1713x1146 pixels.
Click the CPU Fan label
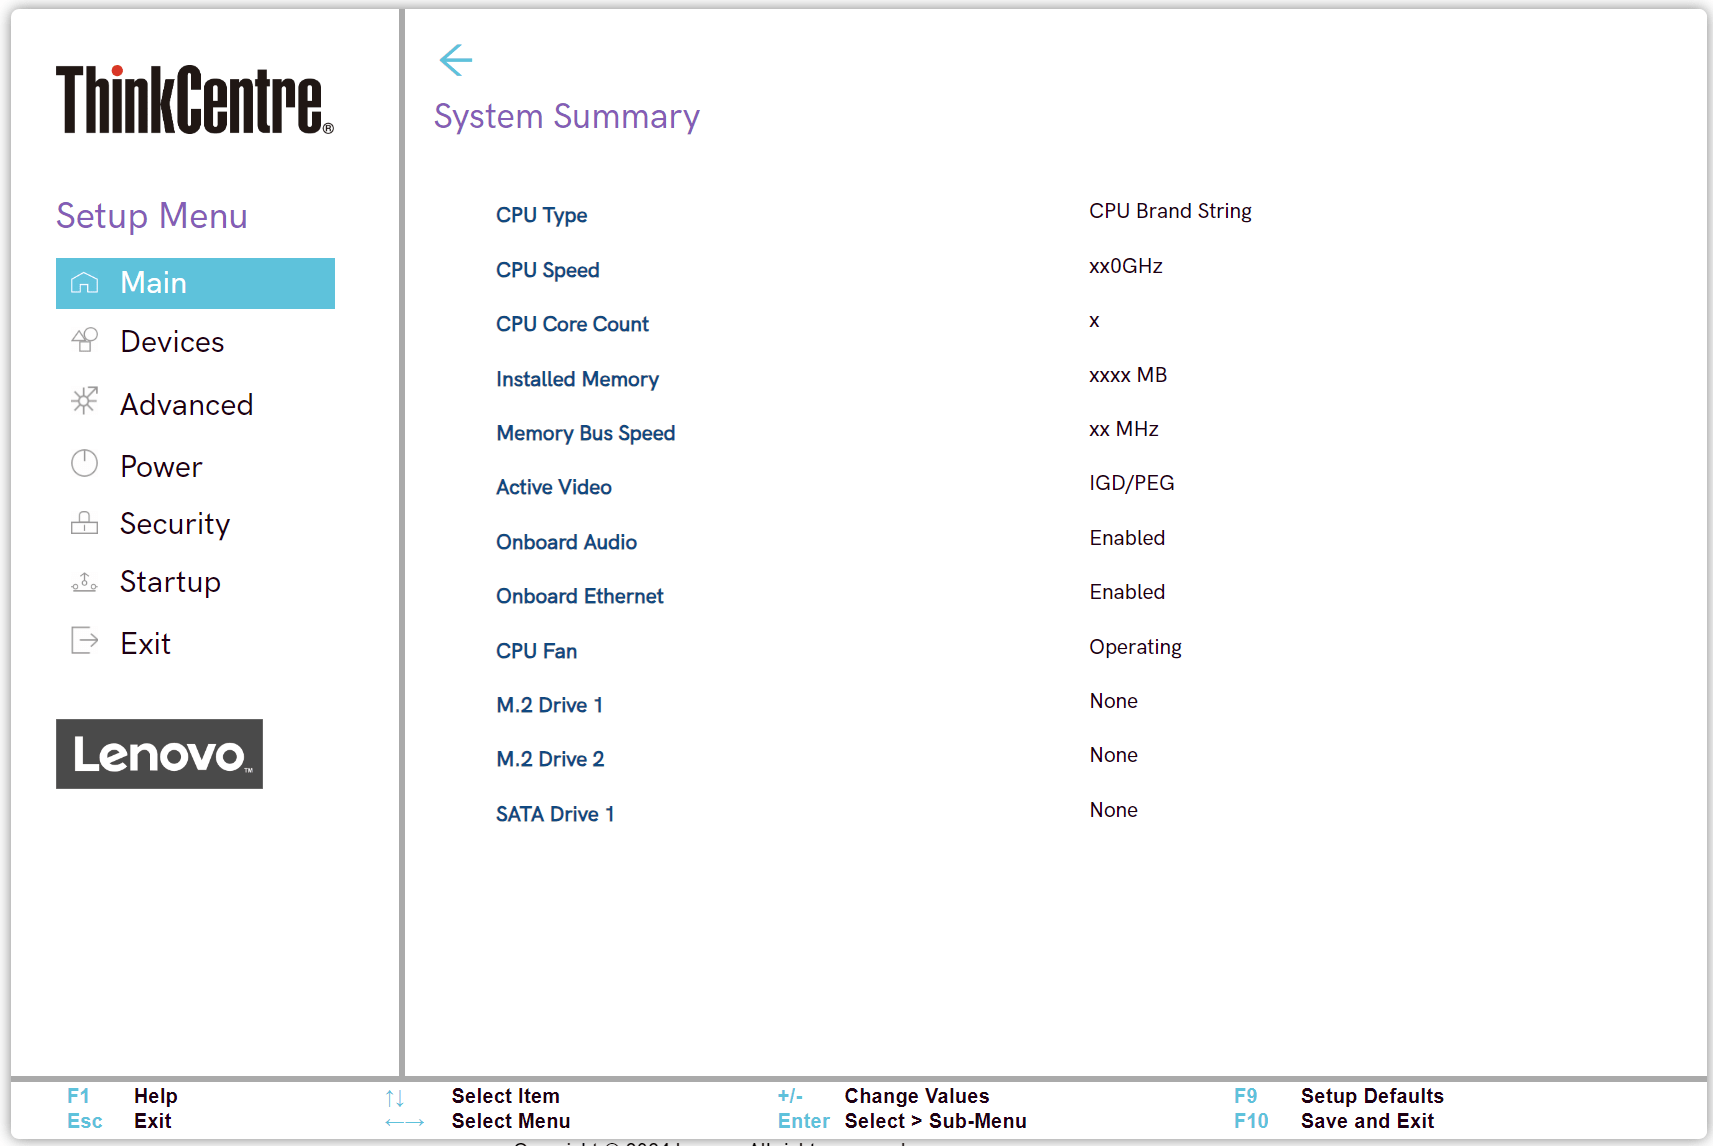(x=536, y=651)
